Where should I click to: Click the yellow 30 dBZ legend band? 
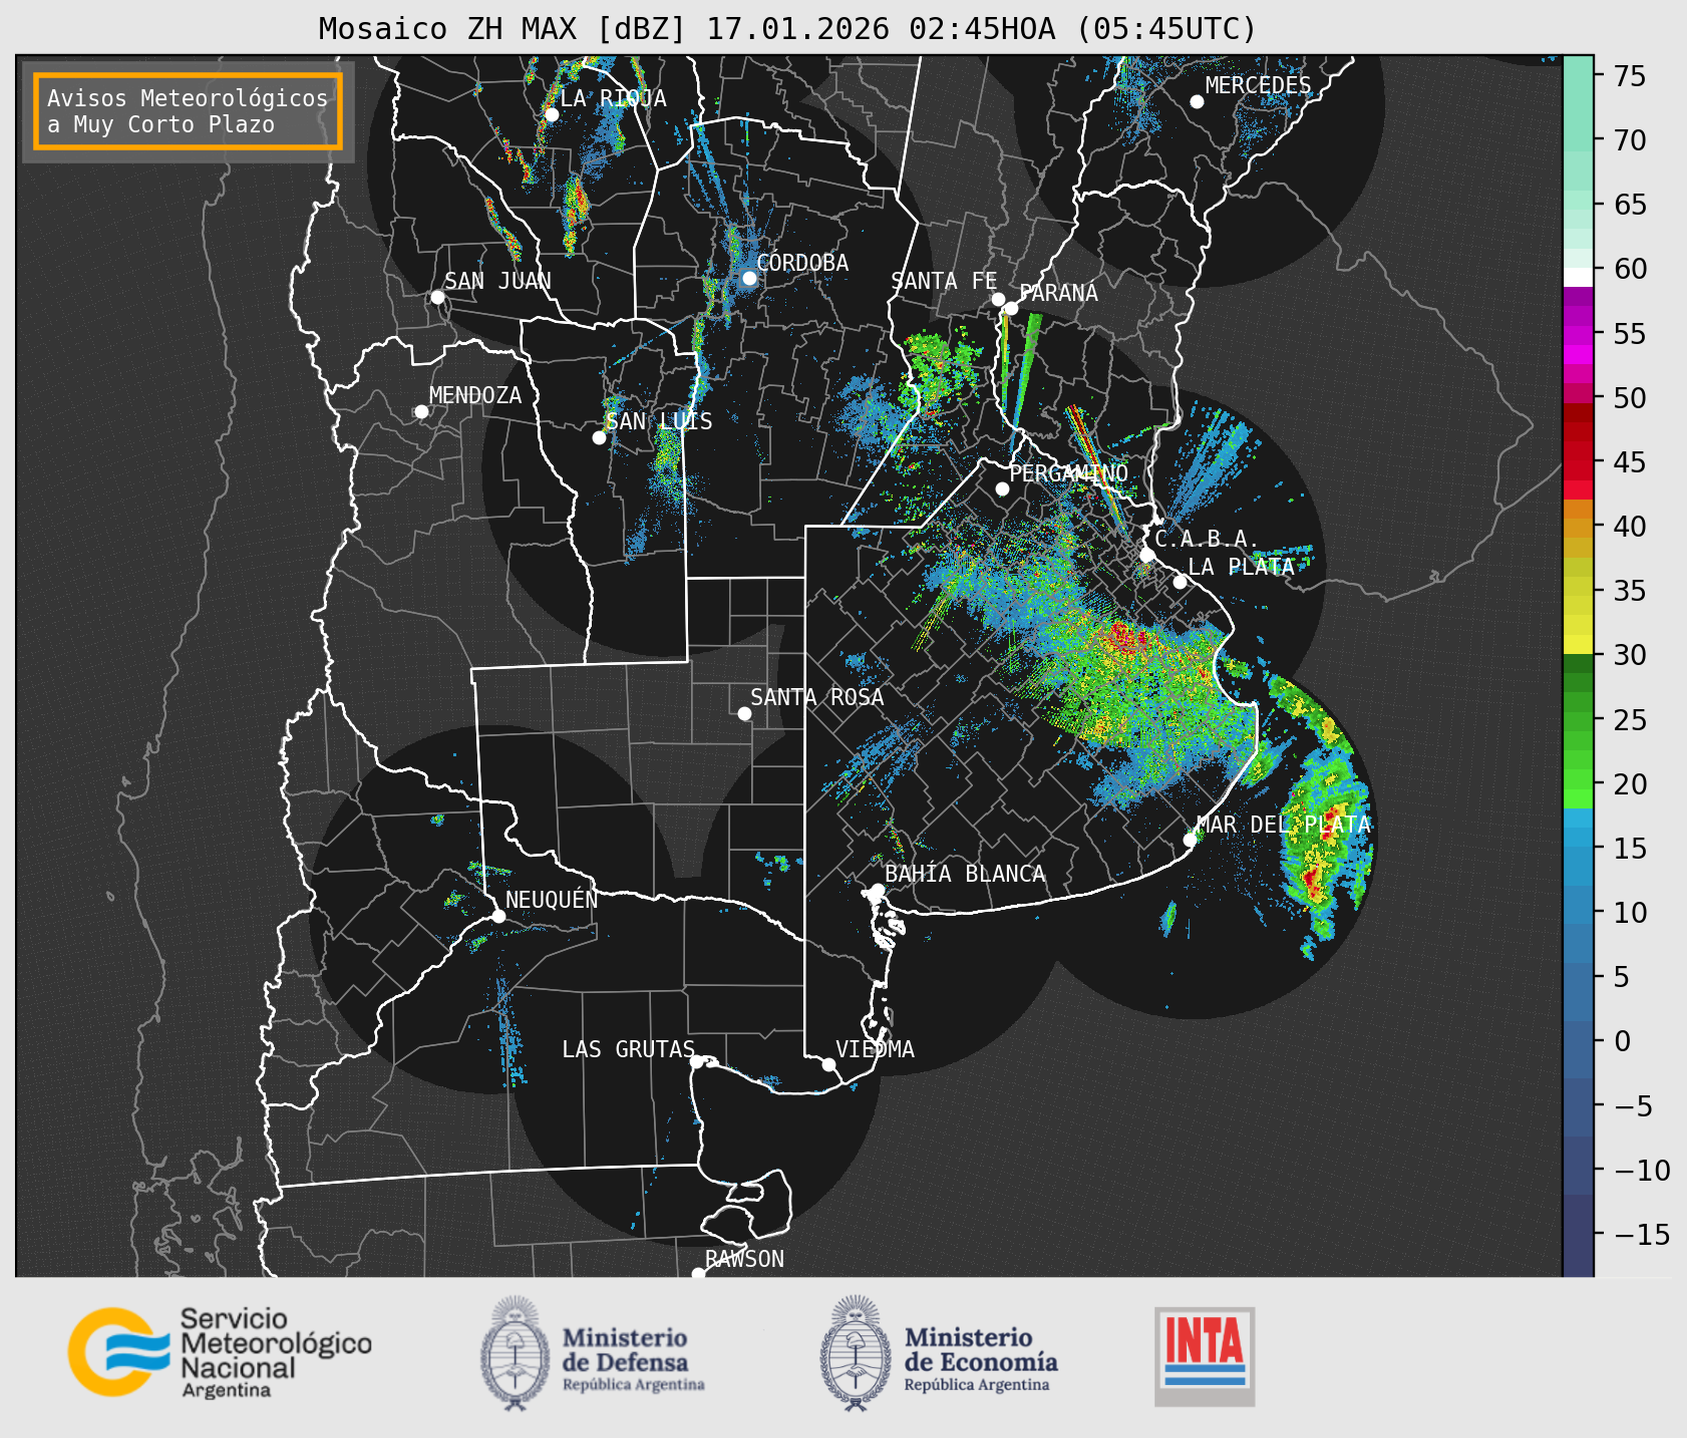pyautogui.click(x=1577, y=645)
